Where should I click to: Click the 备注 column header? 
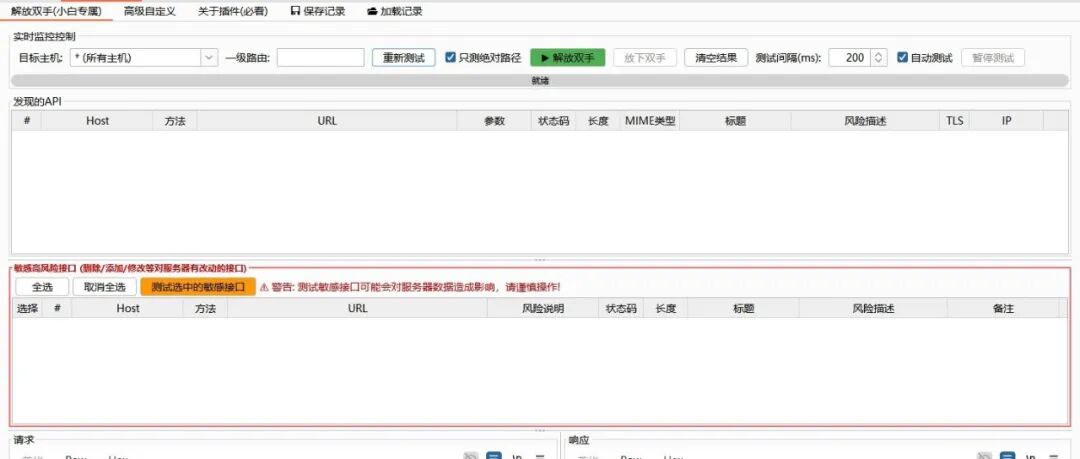tap(1003, 308)
